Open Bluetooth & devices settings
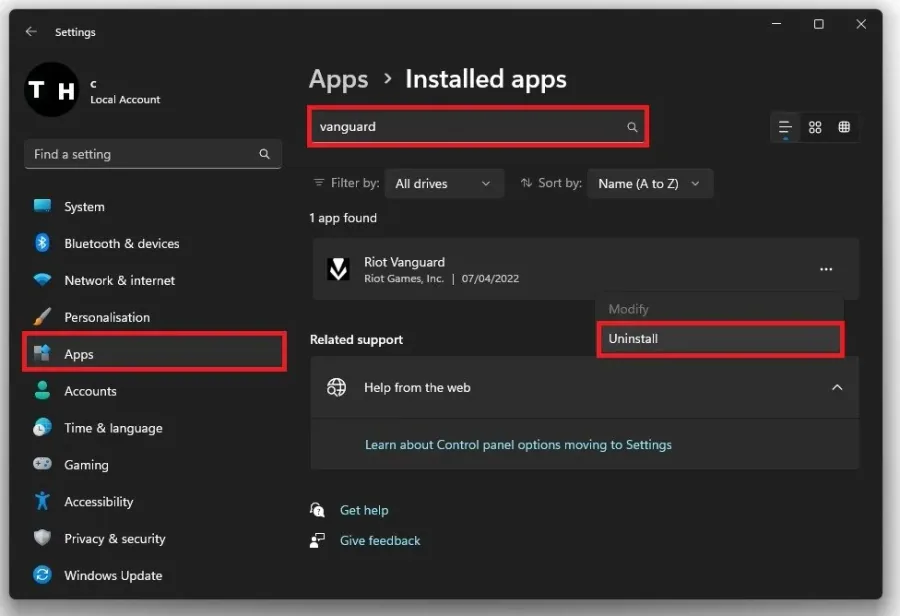Image resolution: width=900 pixels, height=616 pixels. click(x=154, y=243)
